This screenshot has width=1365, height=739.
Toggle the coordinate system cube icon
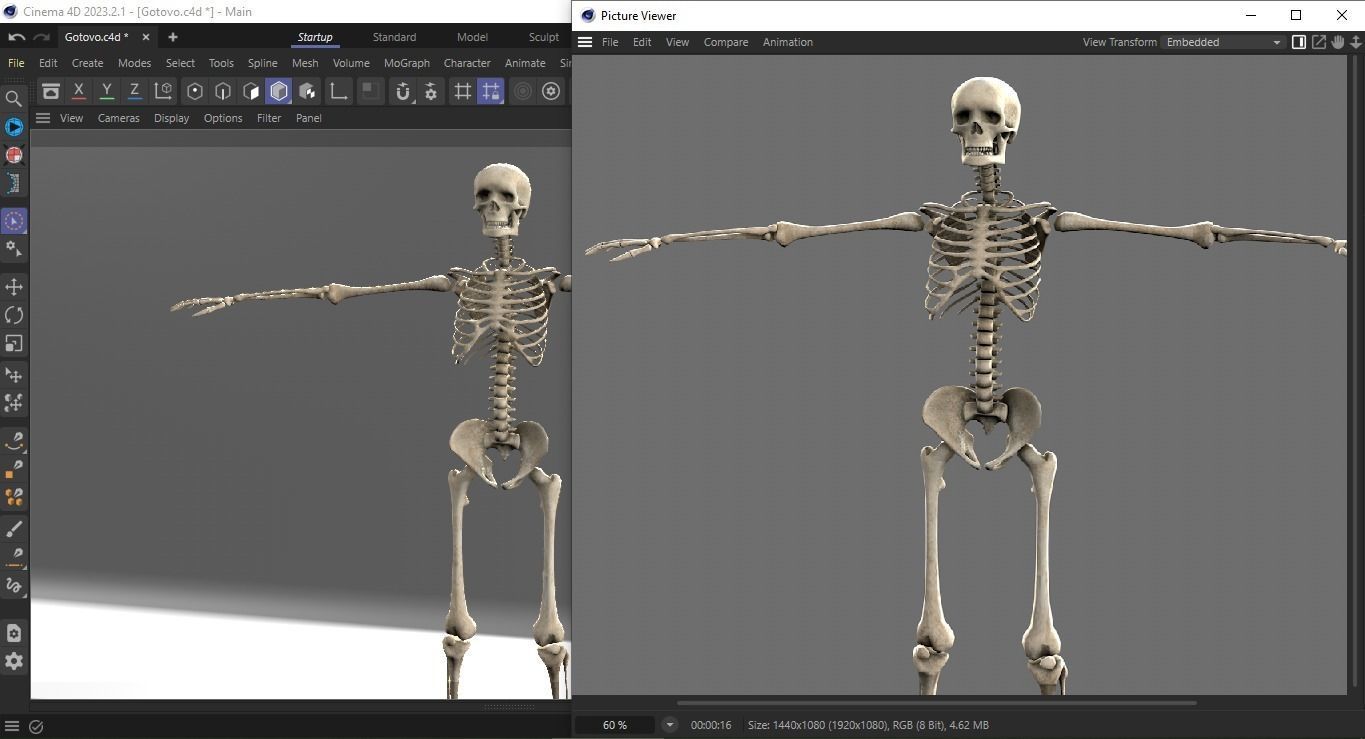click(x=163, y=91)
